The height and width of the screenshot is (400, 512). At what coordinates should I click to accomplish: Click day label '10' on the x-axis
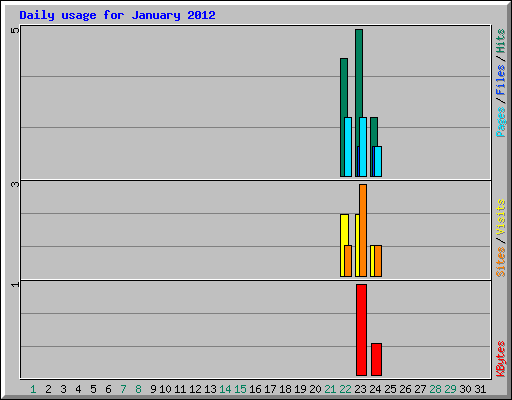pyautogui.click(x=165, y=389)
